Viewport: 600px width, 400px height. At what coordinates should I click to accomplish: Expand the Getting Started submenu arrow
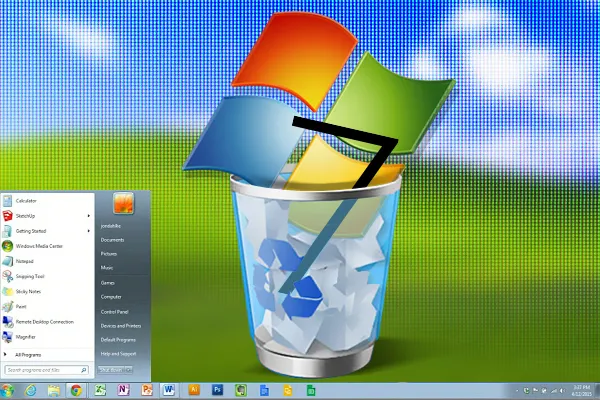(88, 231)
